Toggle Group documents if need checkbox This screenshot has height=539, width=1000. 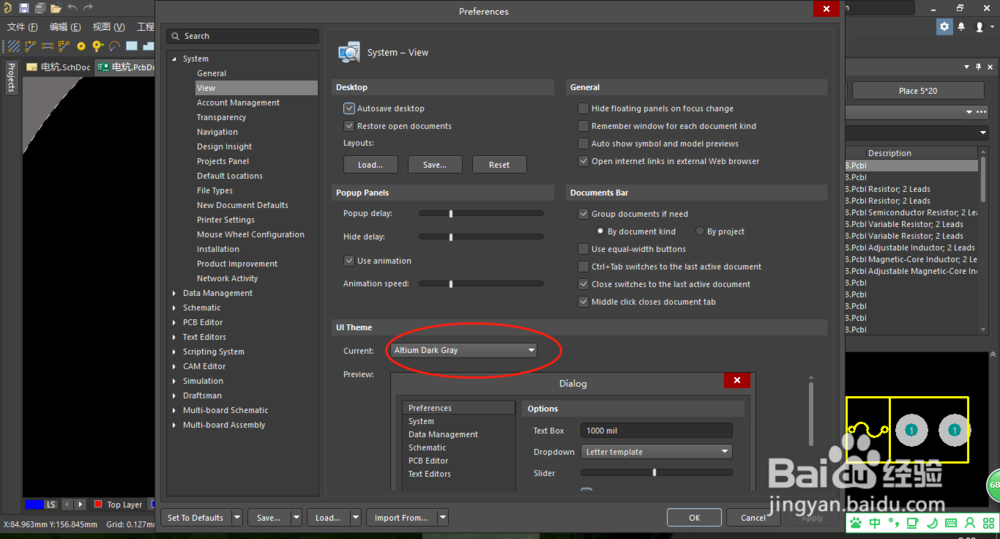pos(583,214)
